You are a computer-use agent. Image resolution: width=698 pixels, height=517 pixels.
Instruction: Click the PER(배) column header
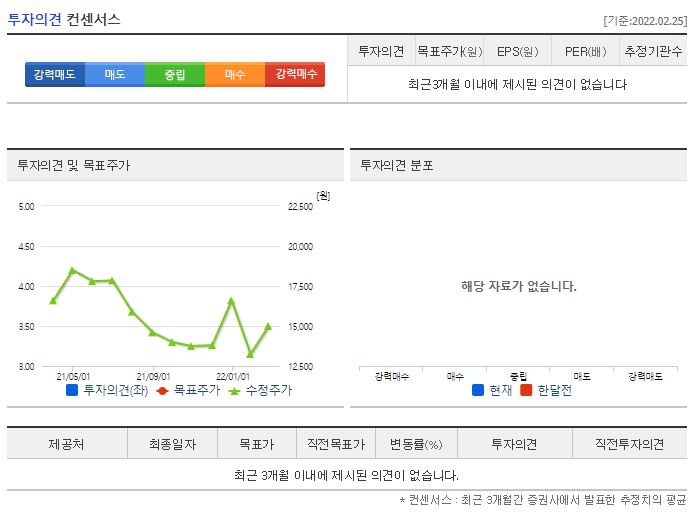click(585, 51)
